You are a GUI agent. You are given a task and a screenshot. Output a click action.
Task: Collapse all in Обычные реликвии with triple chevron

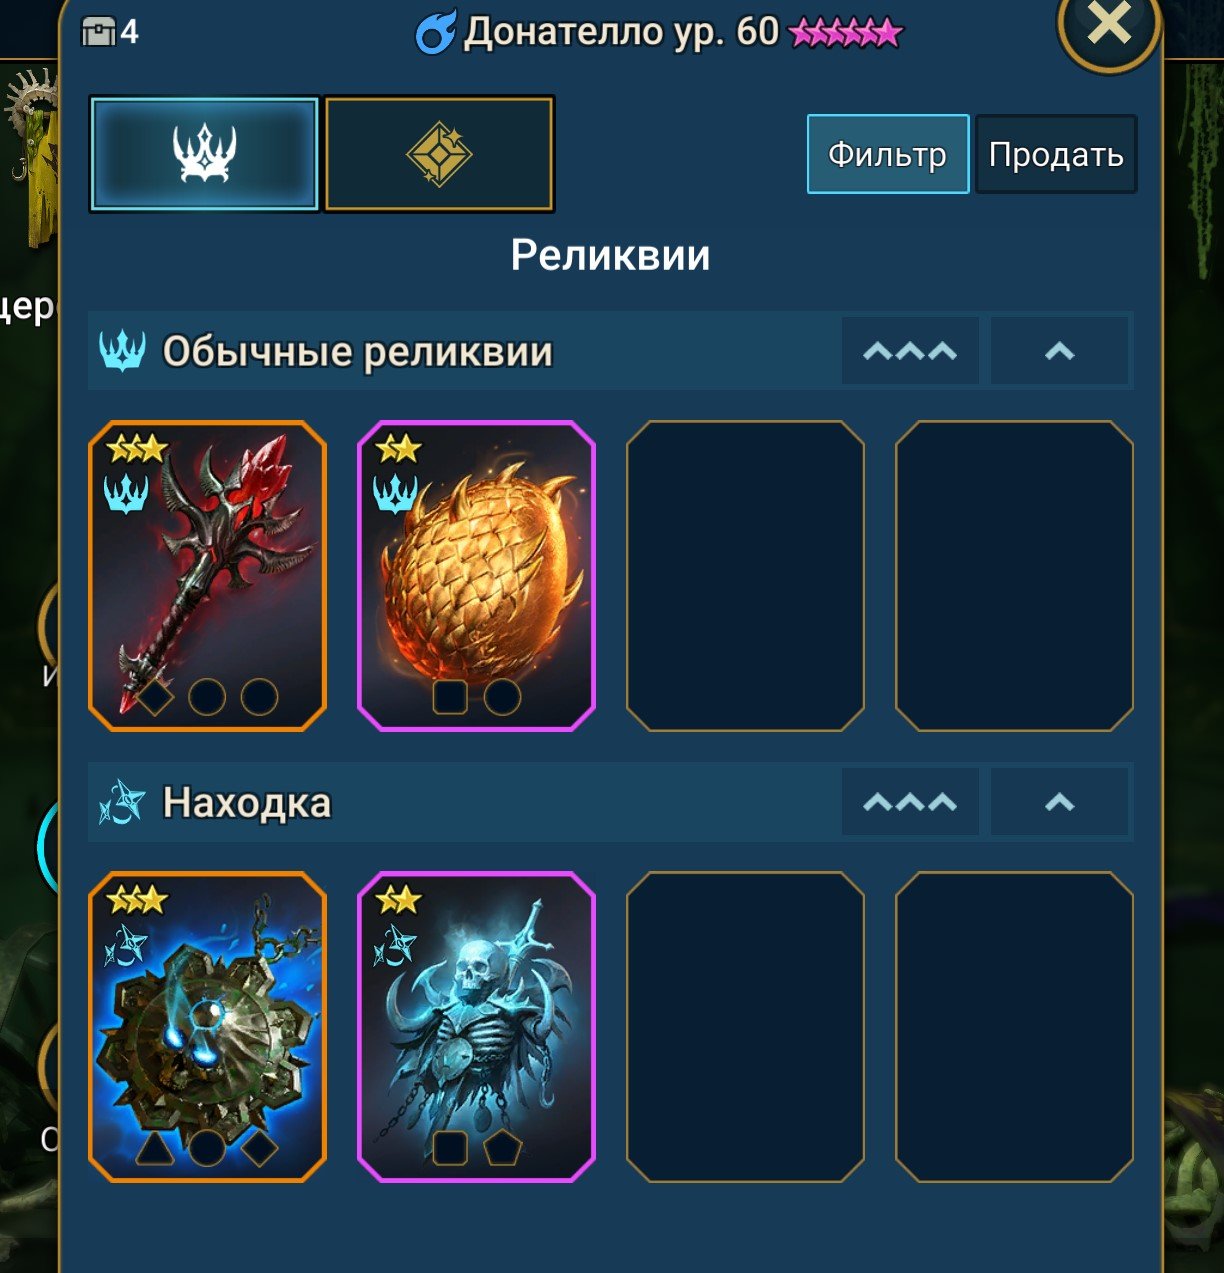(x=910, y=351)
